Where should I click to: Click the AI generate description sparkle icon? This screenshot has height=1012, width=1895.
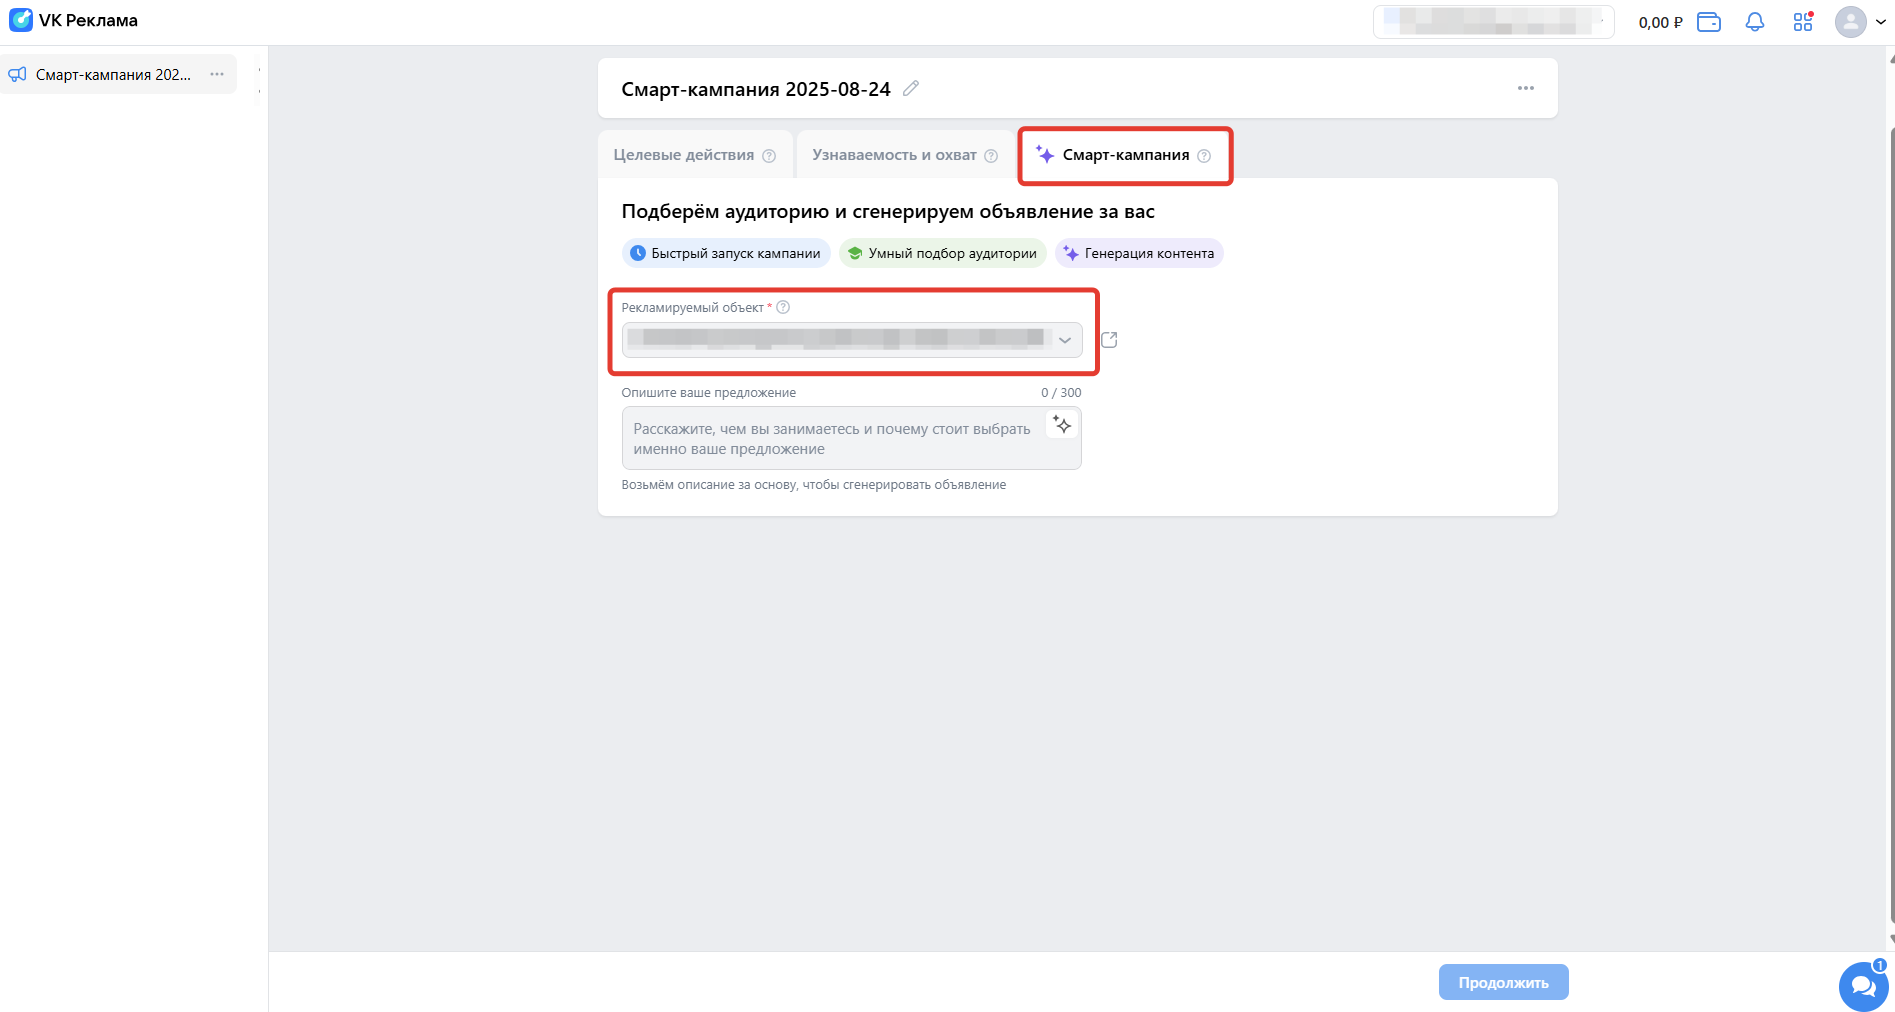(x=1062, y=426)
